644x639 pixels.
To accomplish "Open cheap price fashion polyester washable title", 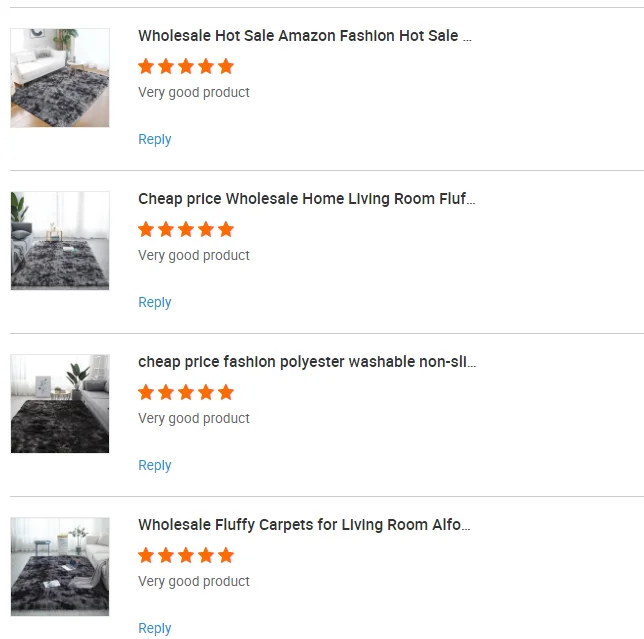I will (x=307, y=362).
